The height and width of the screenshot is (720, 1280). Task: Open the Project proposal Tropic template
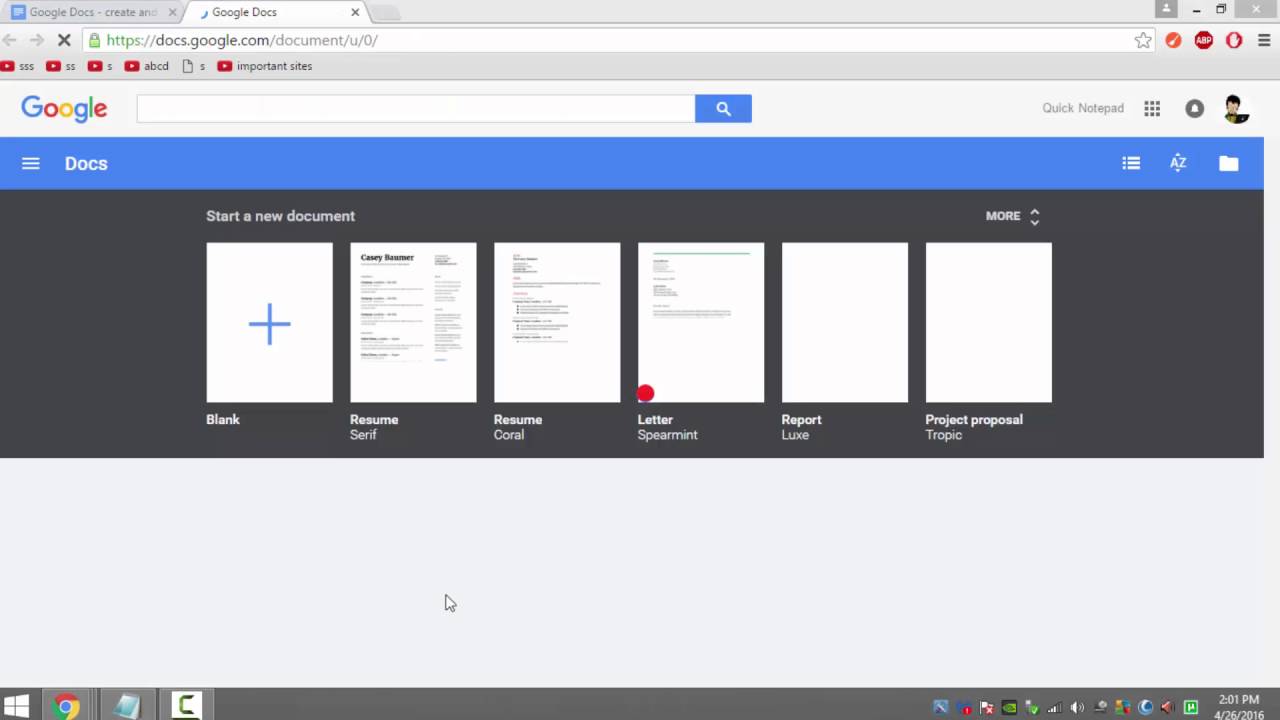988,323
